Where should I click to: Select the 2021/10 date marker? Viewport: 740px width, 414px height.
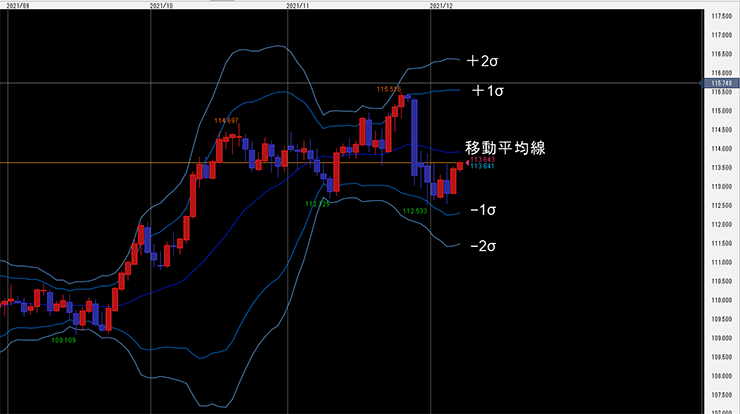161,5
